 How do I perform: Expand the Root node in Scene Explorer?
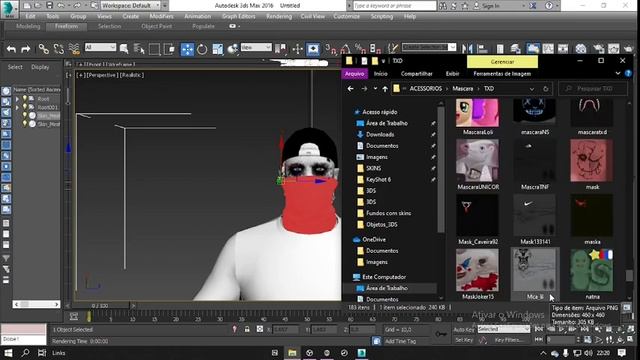pos(17,99)
